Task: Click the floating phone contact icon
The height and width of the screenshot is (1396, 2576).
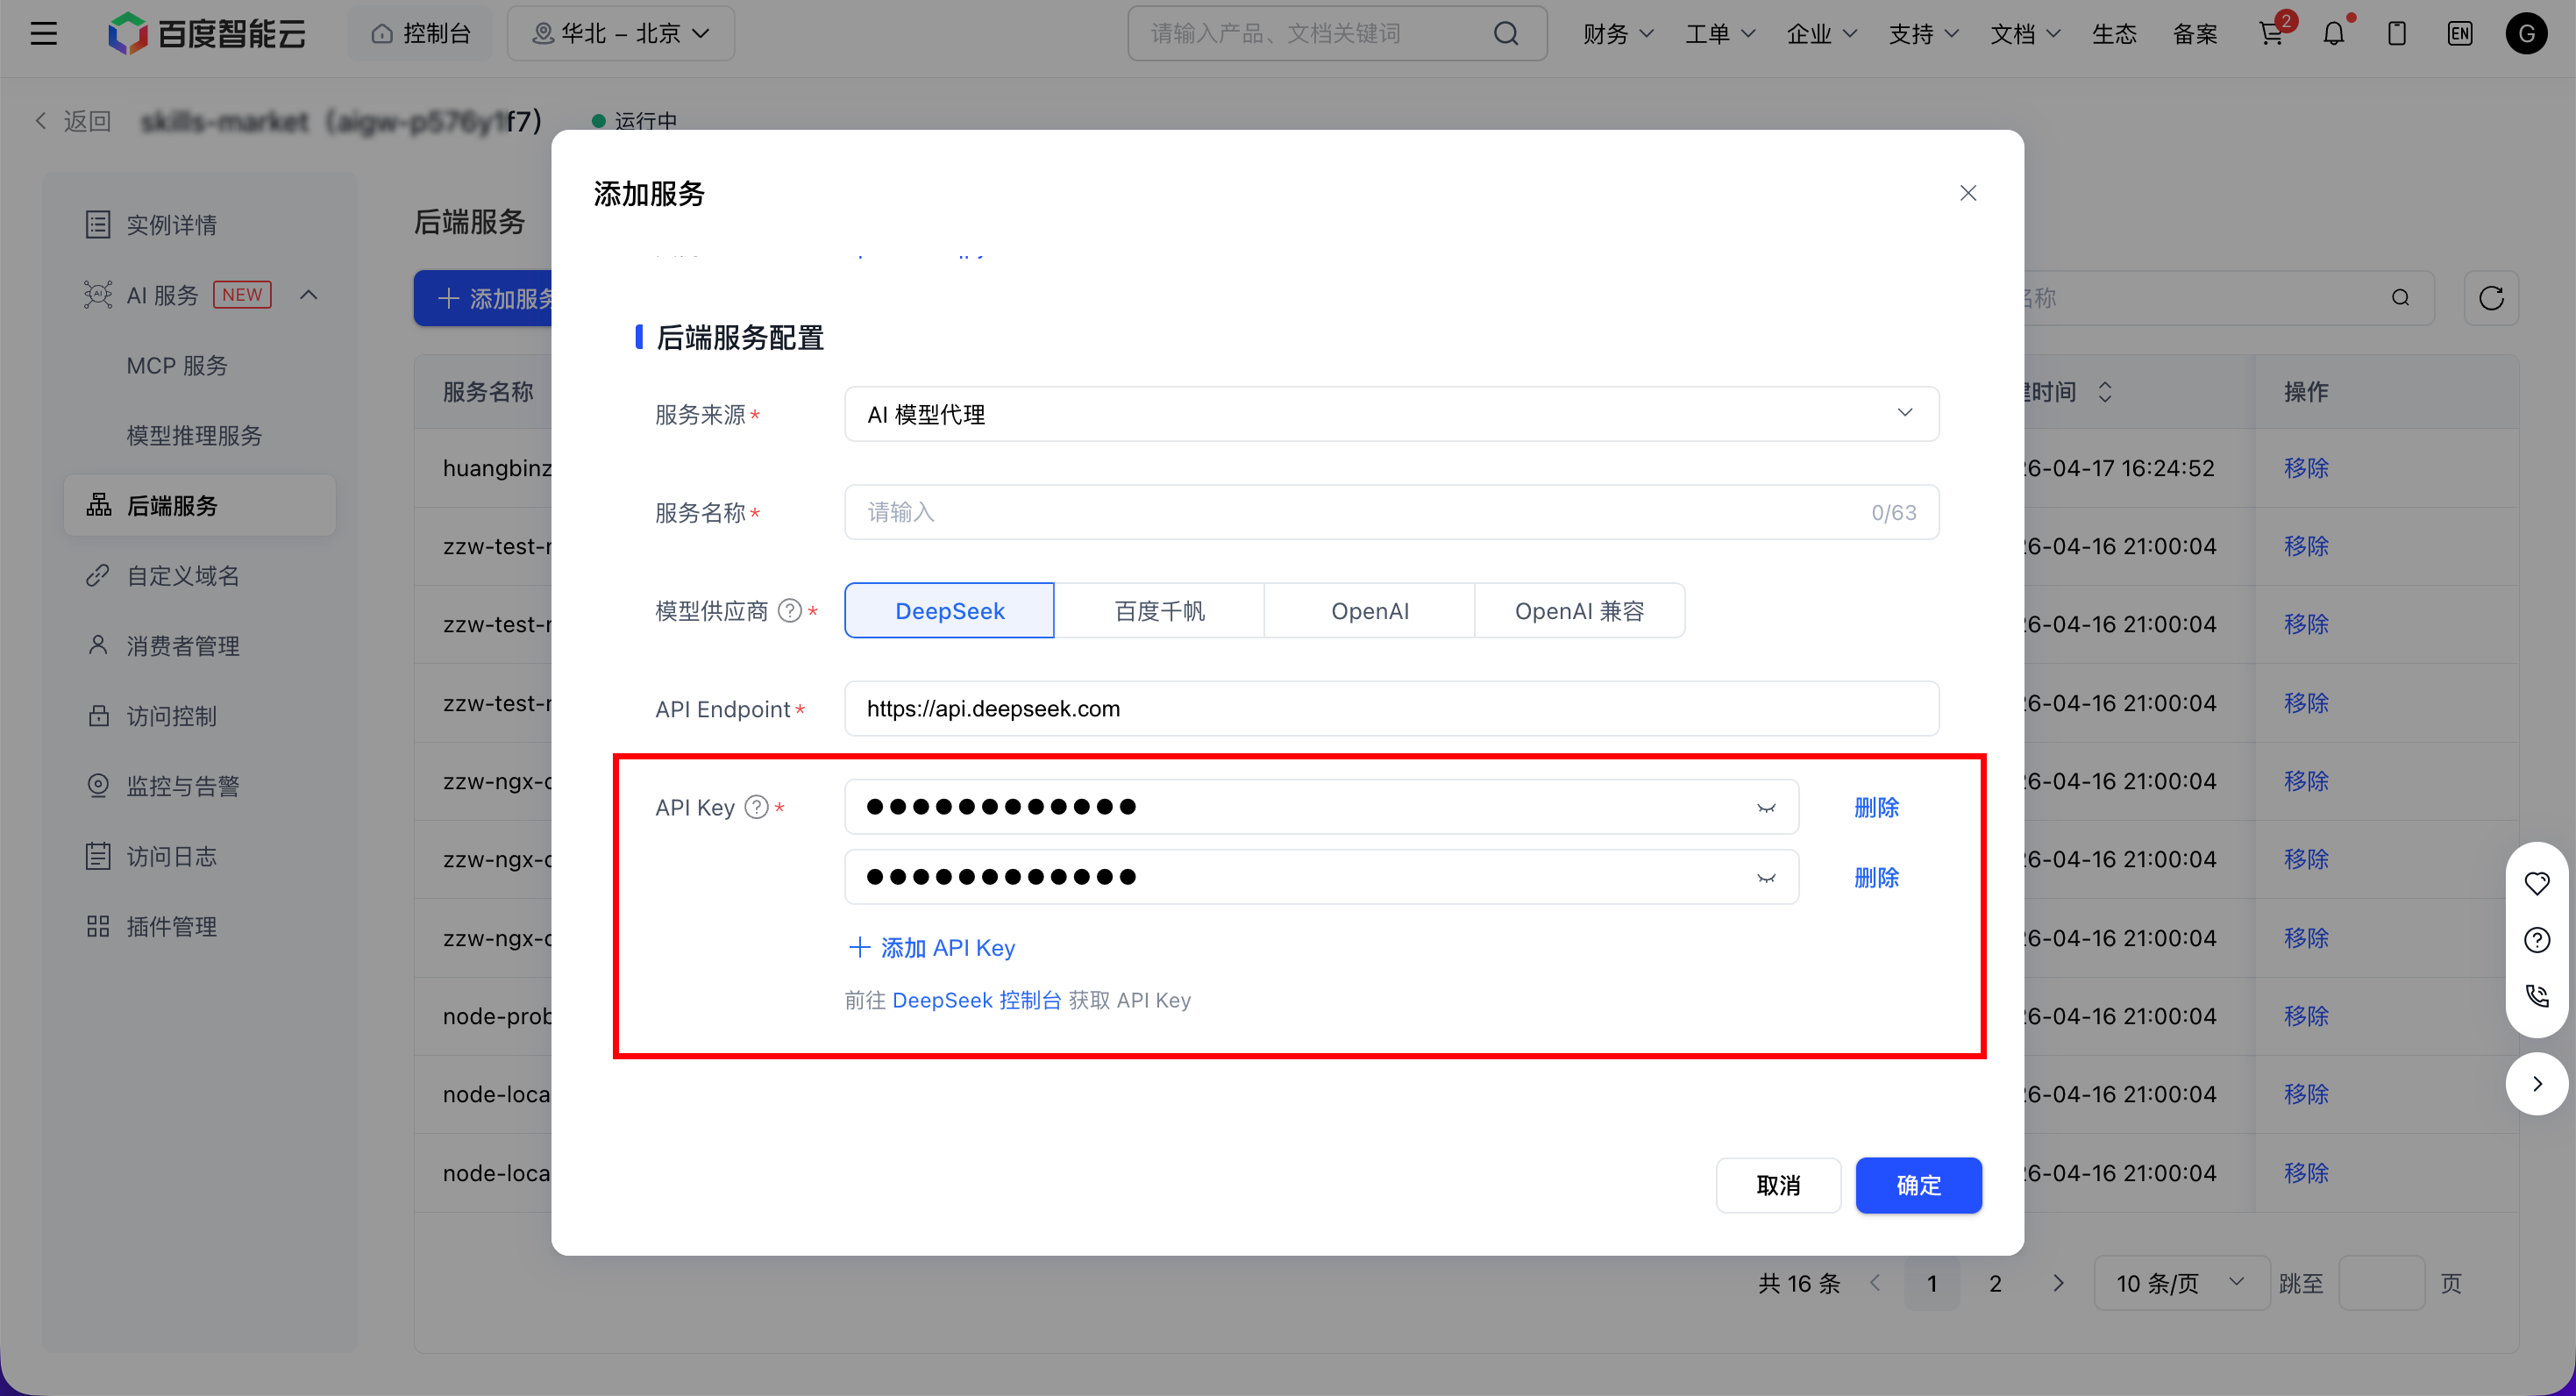Action: coord(2537,996)
